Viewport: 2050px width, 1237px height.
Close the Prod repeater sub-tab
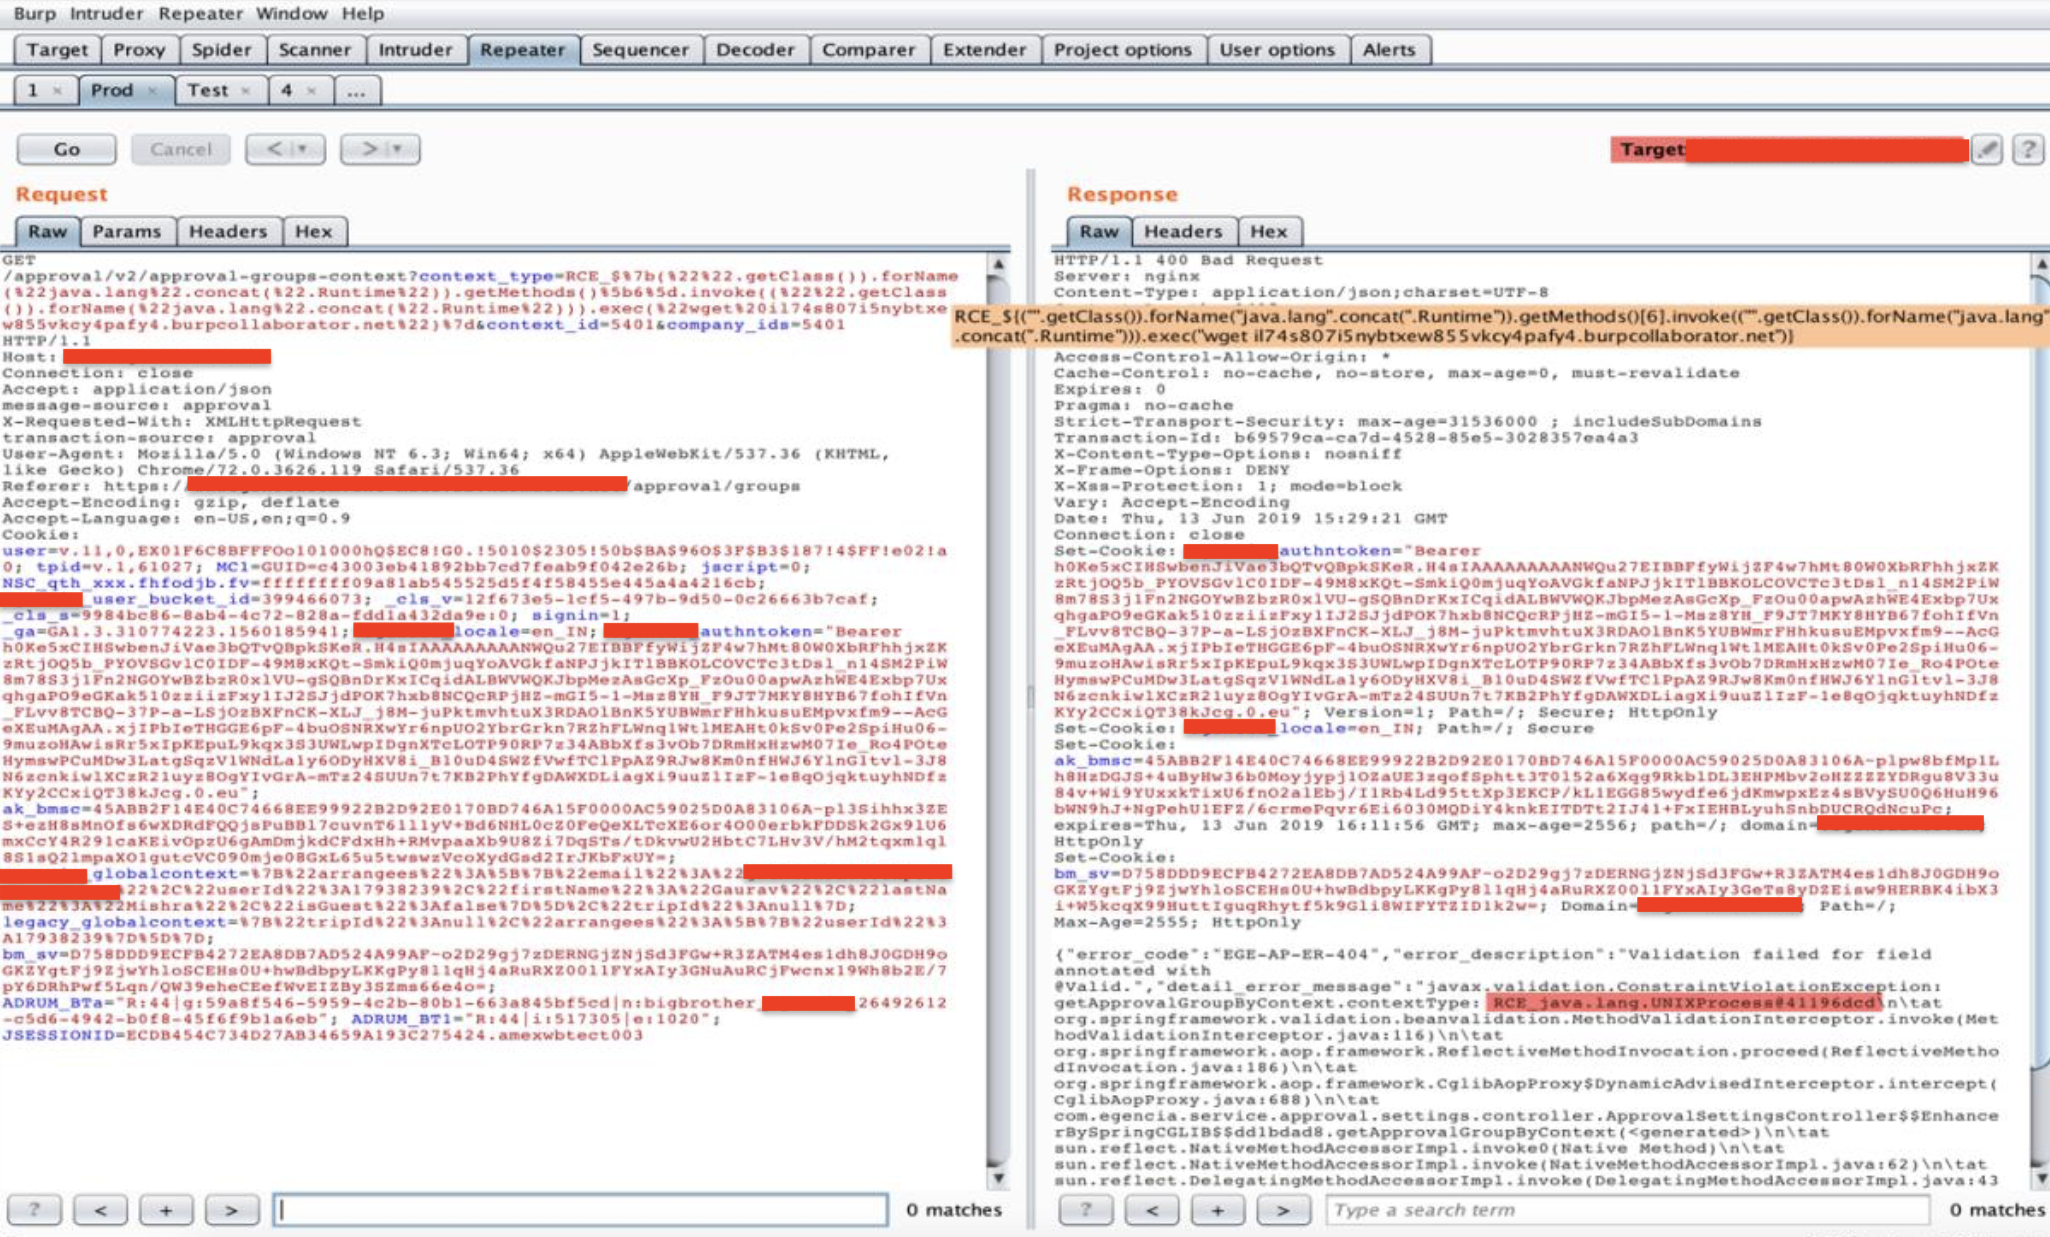pyautogui.click(x=152, y=91)
